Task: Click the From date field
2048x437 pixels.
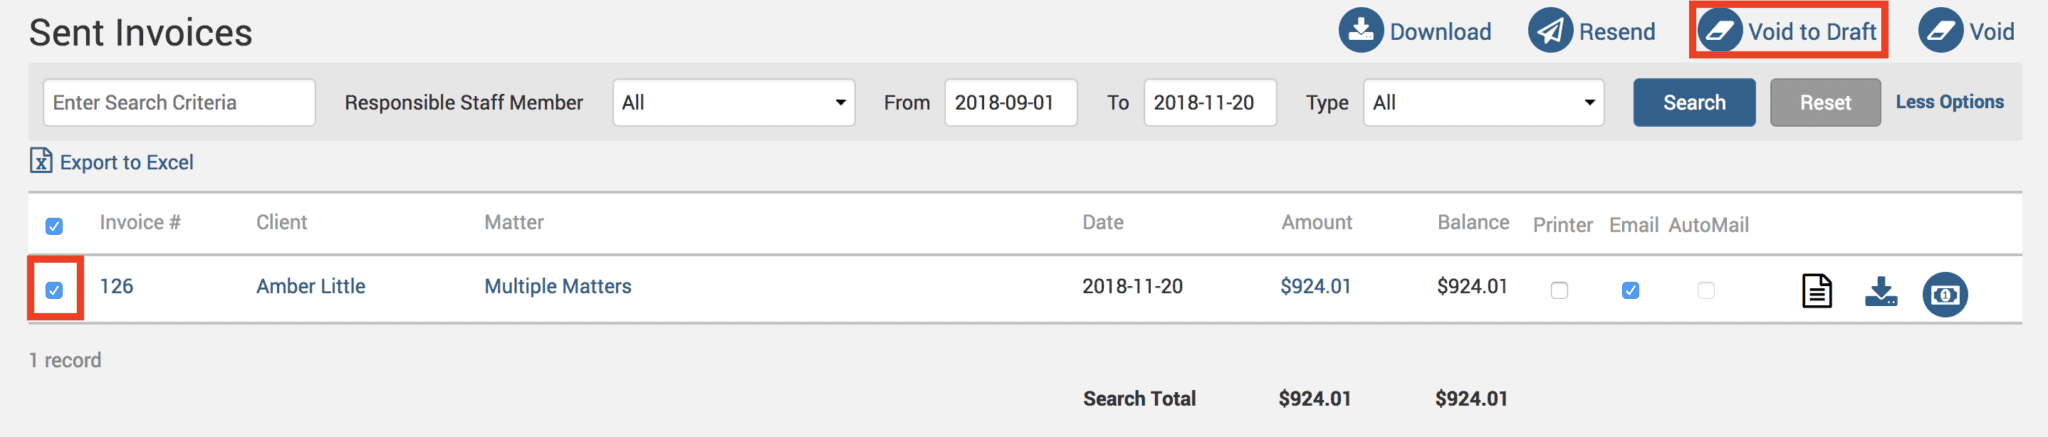Action: pyautogui.click(x=1010, y=103)
